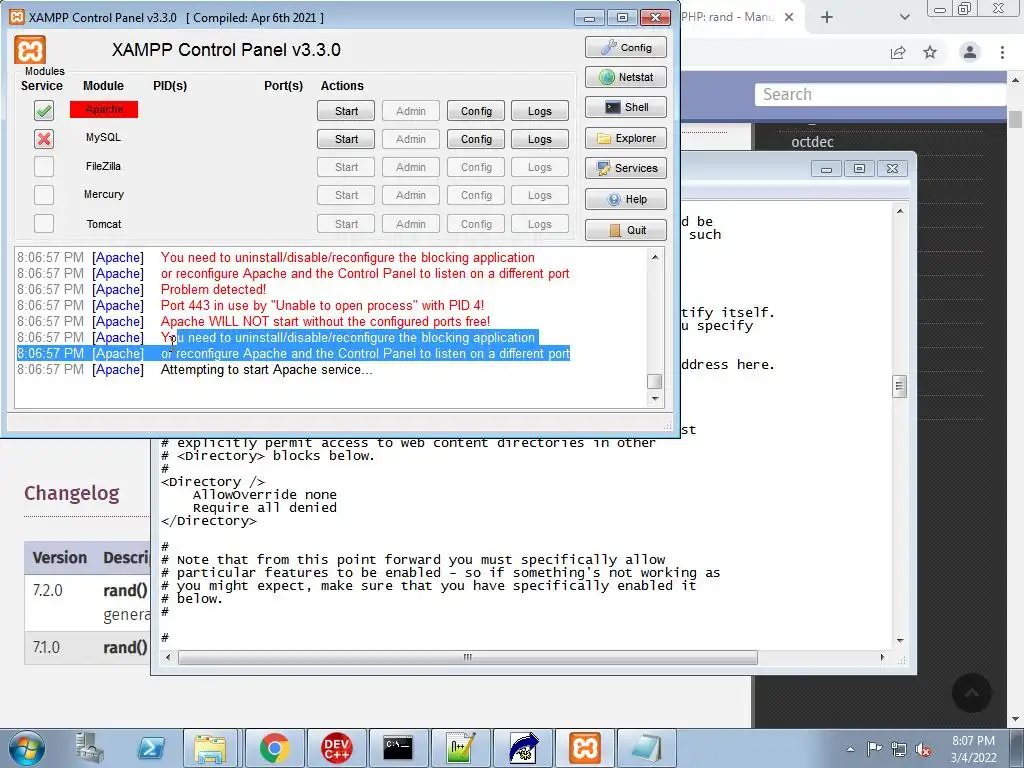This screenshot has height=768, width=1024.
Task: View the MySQL Logs
Action: (x=539, y=139)
